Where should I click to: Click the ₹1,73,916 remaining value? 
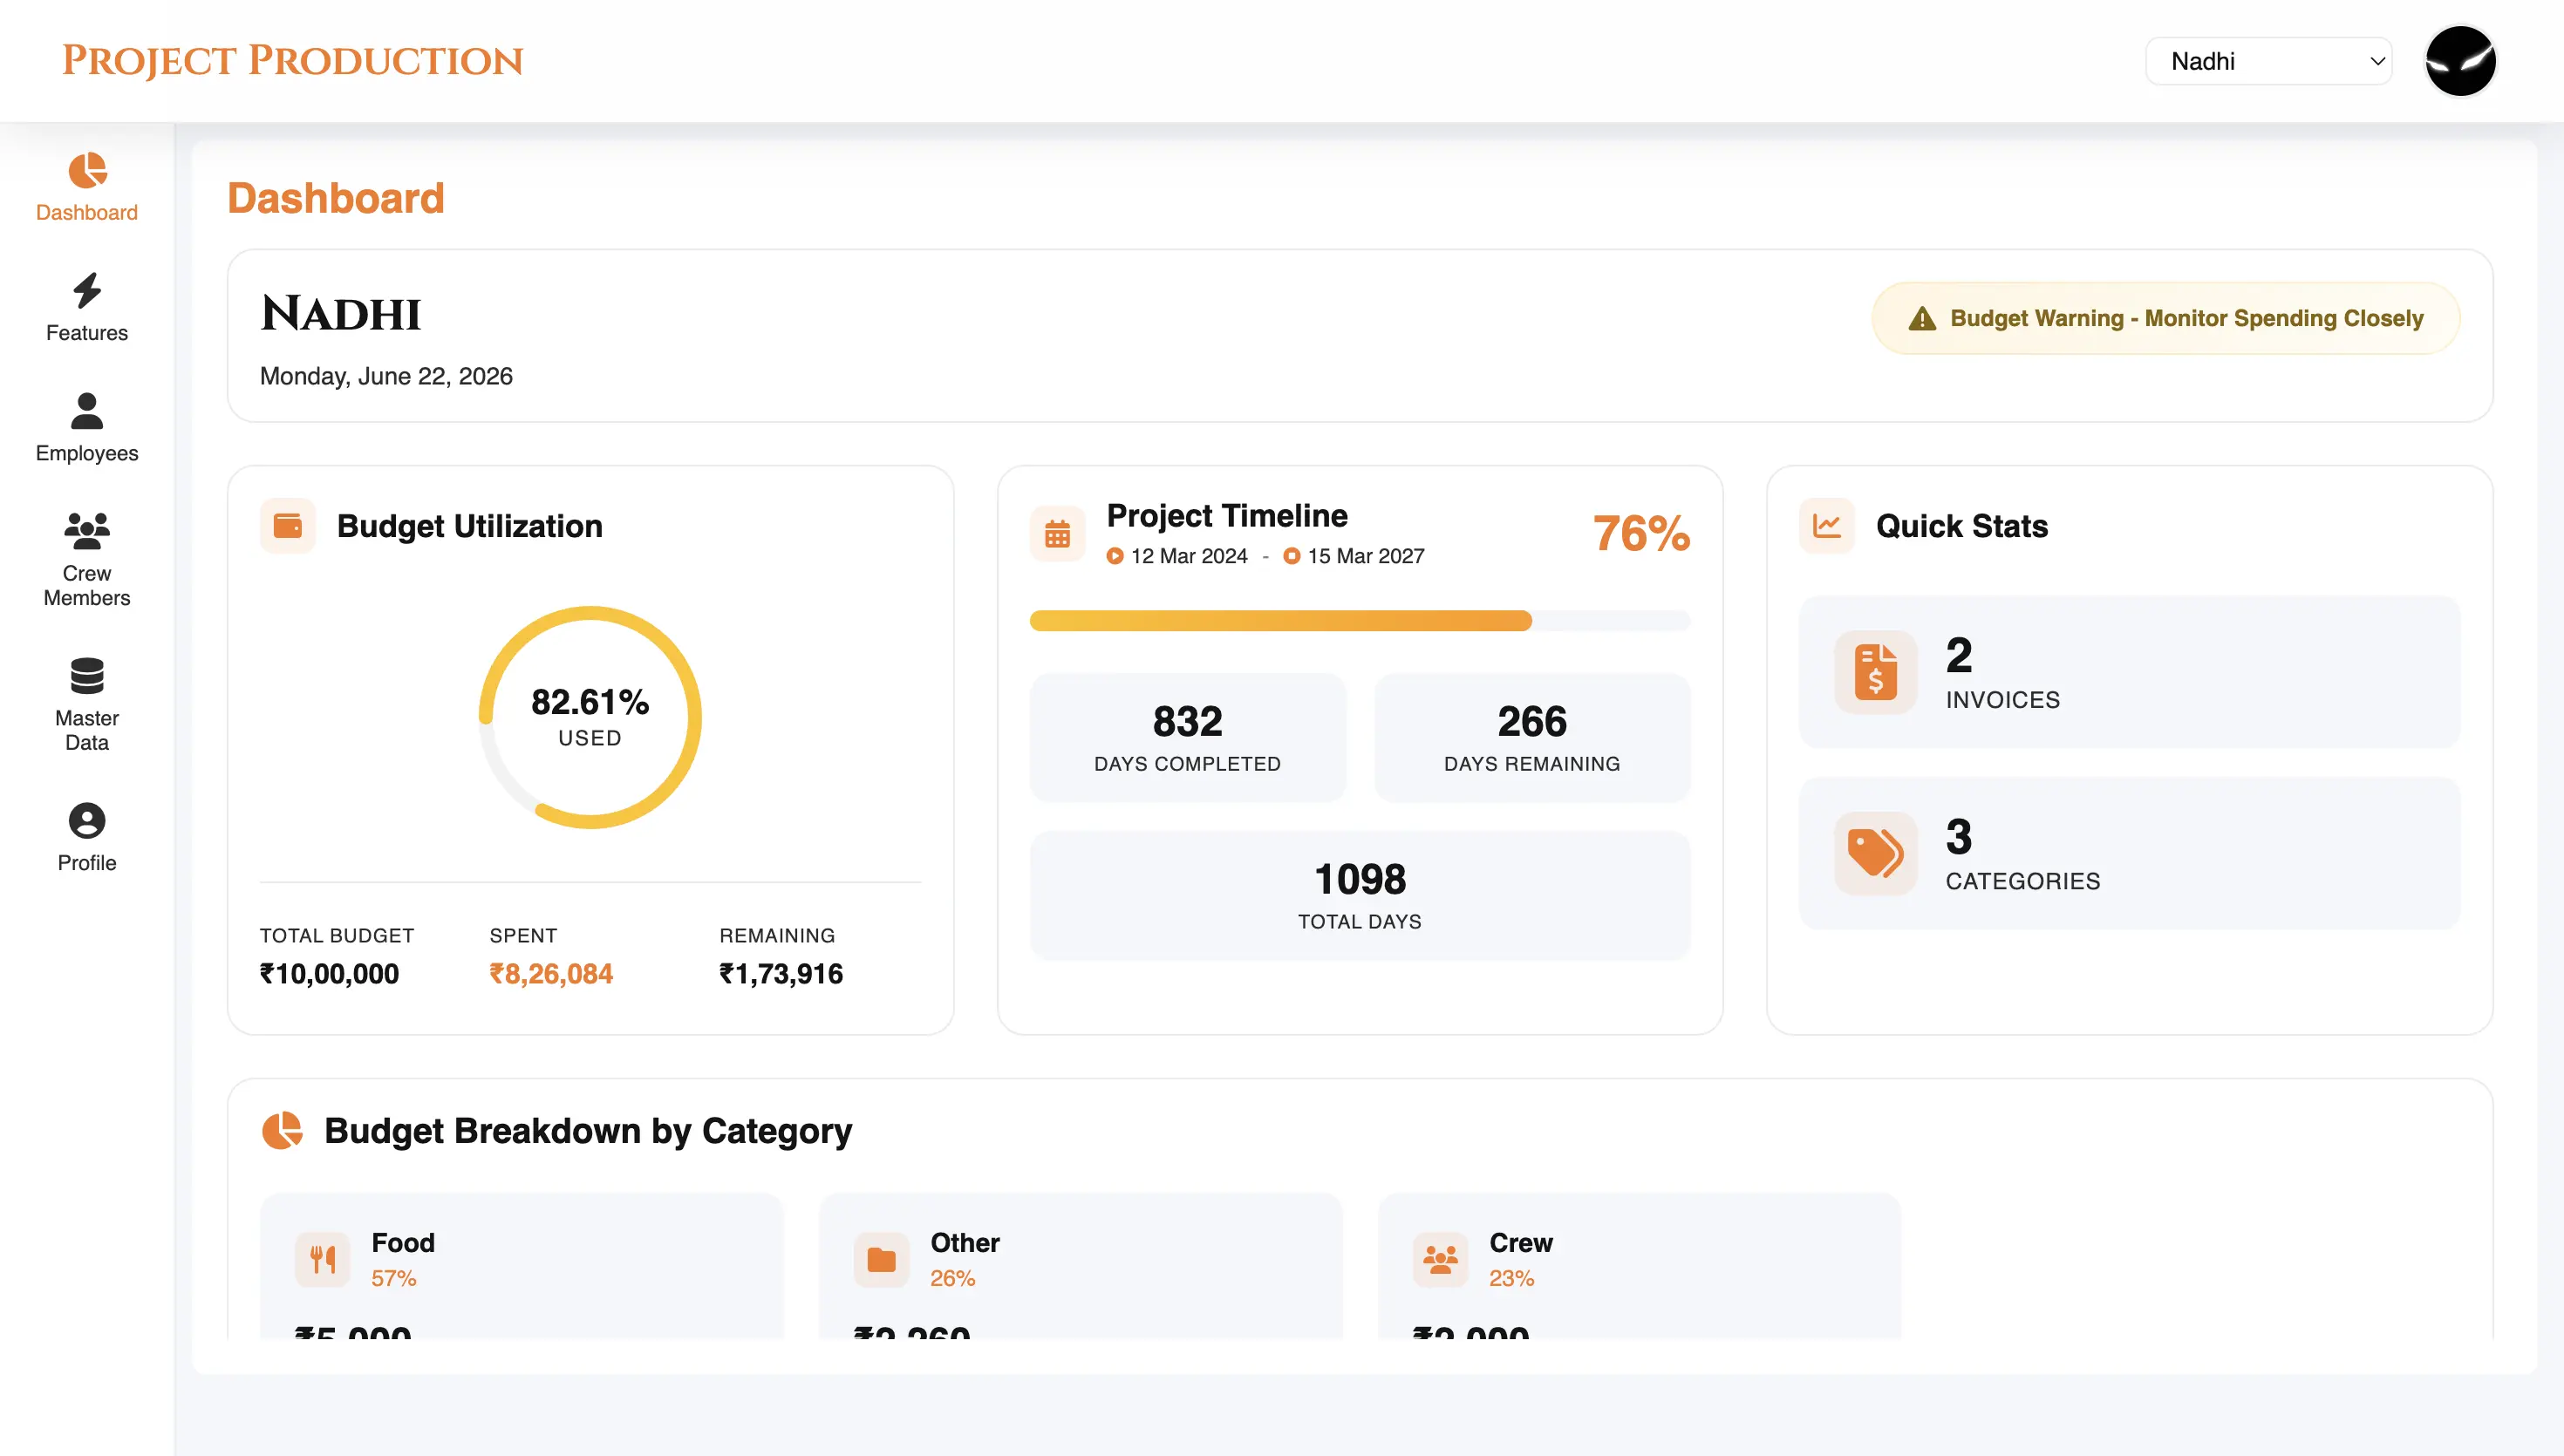click(781, 974)
